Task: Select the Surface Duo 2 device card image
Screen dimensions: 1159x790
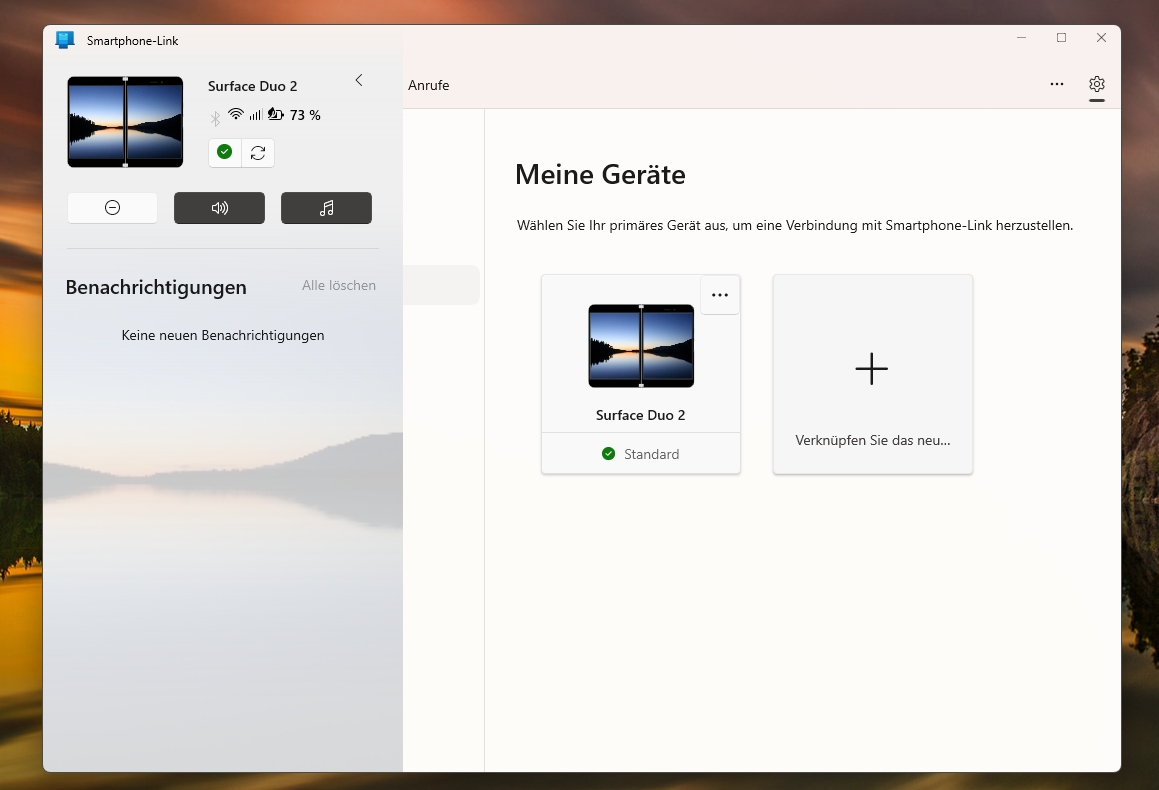Action: click(x=641, y=346)
